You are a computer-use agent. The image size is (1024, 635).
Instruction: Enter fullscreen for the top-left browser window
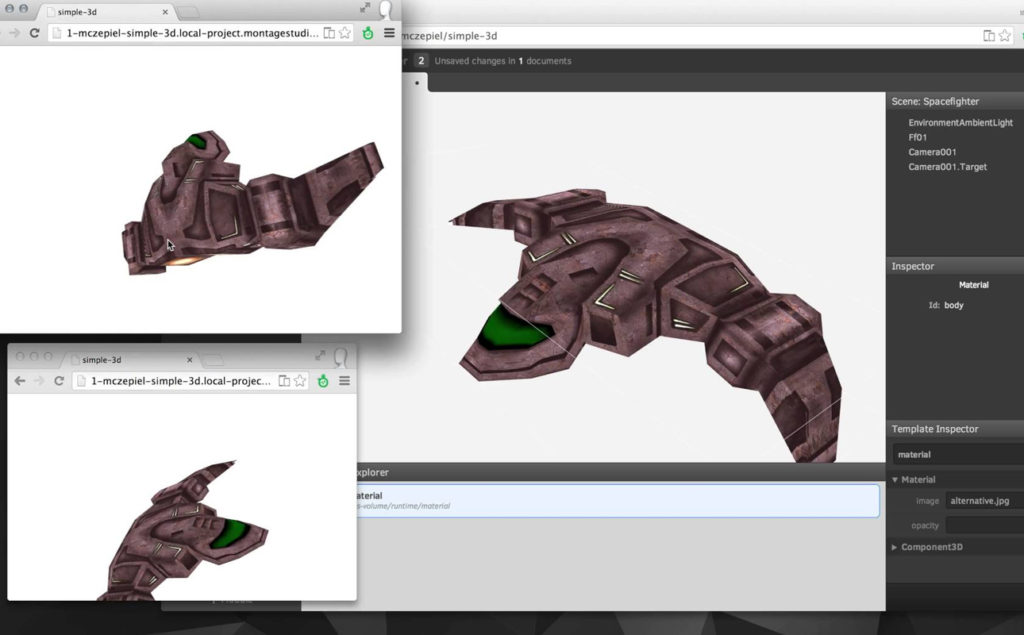pyautogui.click(x=366, y=8)
